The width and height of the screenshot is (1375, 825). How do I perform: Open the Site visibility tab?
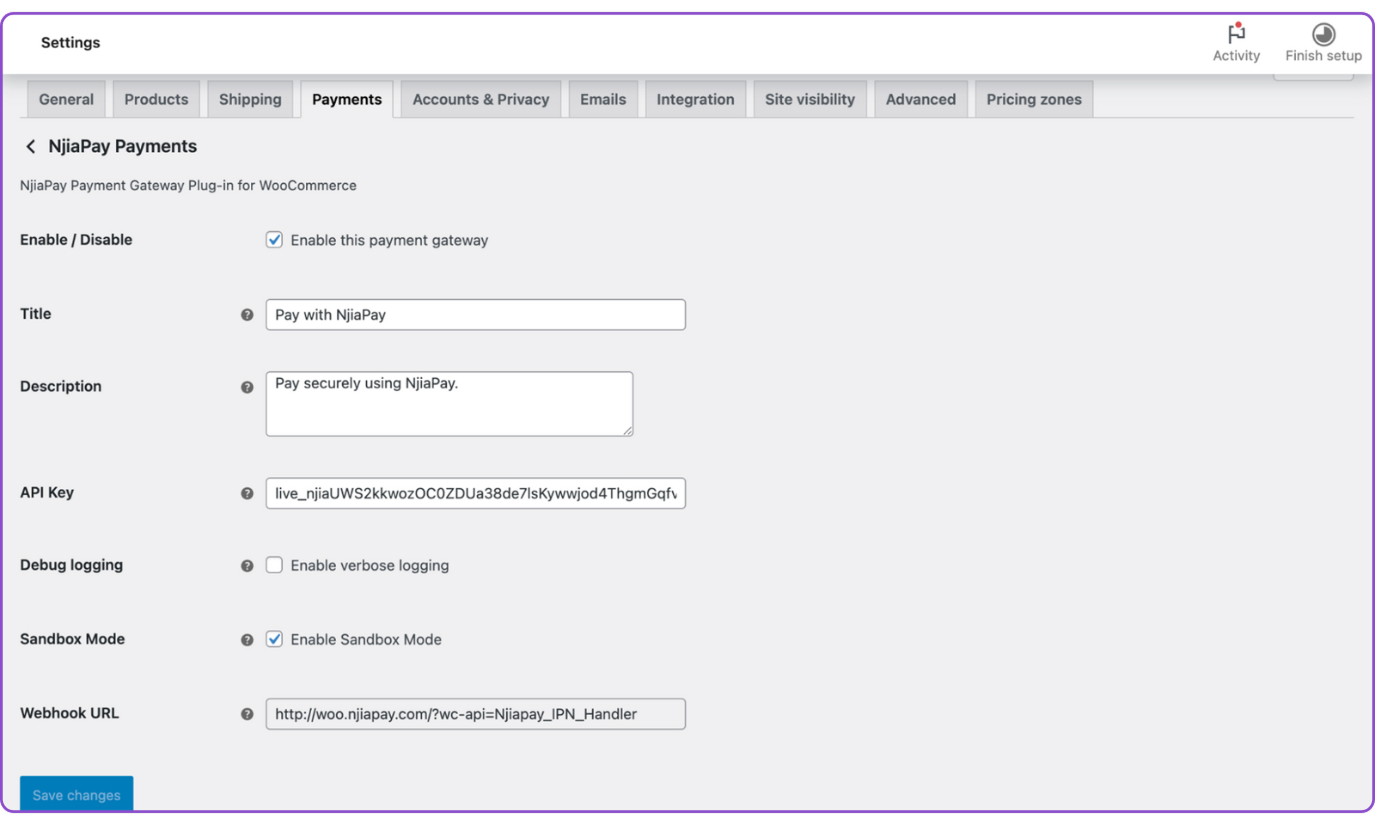click(x=810, y=99)
